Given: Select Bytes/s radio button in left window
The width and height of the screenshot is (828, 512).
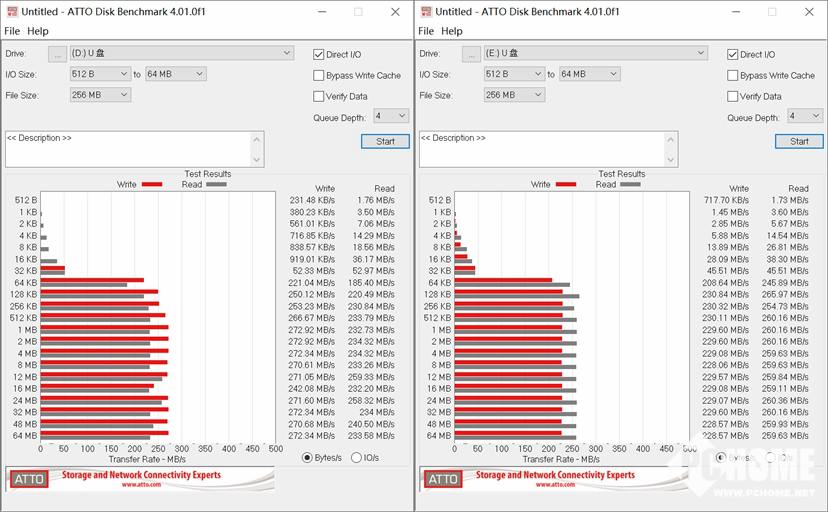Looking at the screenshot, I should 307,458.
